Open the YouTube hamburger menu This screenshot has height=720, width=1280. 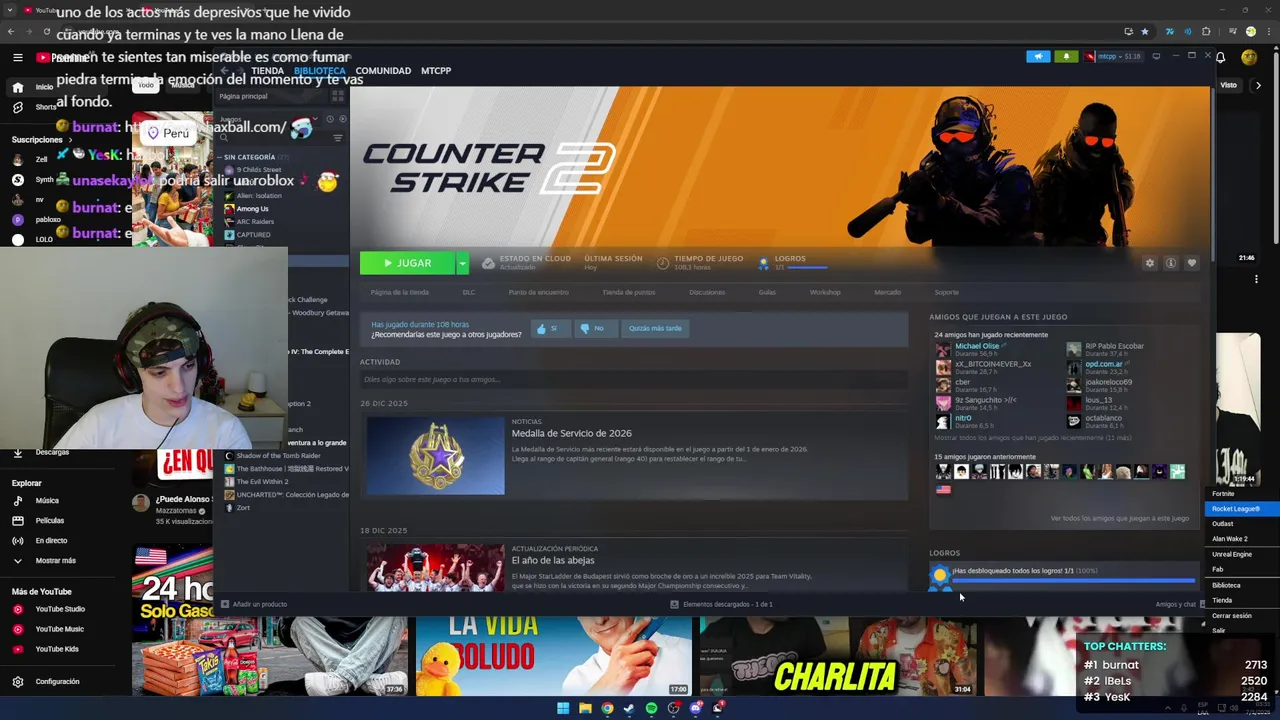point(17,58)
